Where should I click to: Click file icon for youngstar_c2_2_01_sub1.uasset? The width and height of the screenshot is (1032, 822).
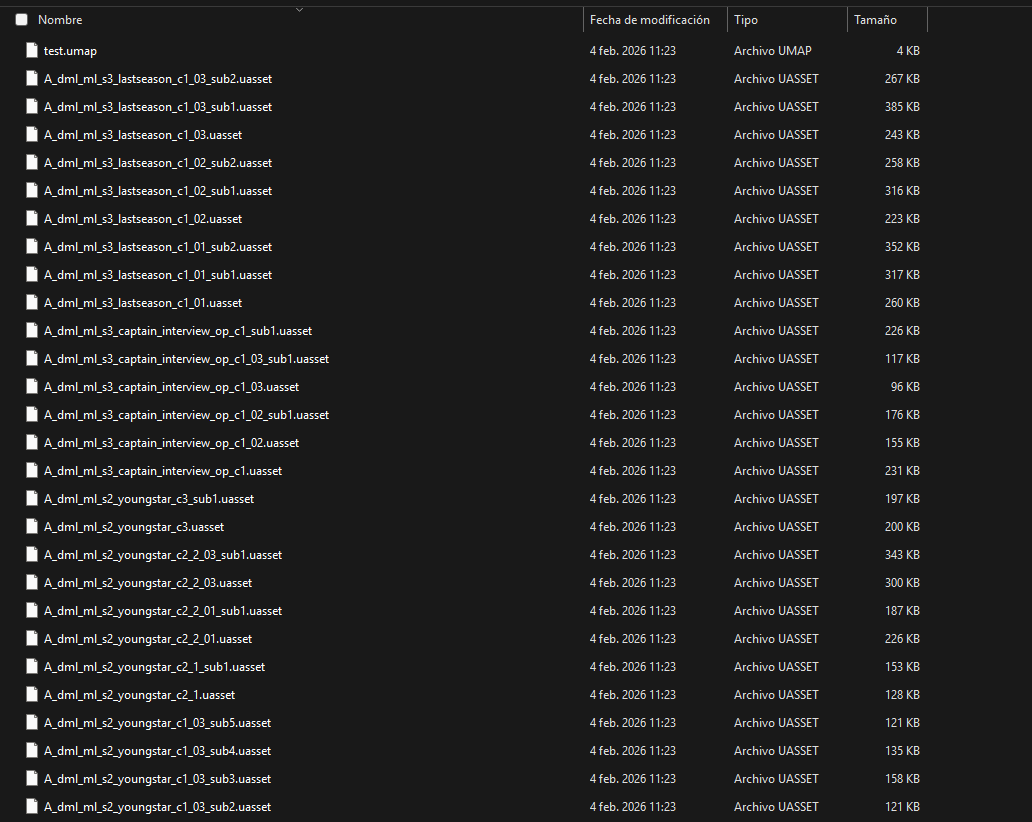[x=32, y=611]
